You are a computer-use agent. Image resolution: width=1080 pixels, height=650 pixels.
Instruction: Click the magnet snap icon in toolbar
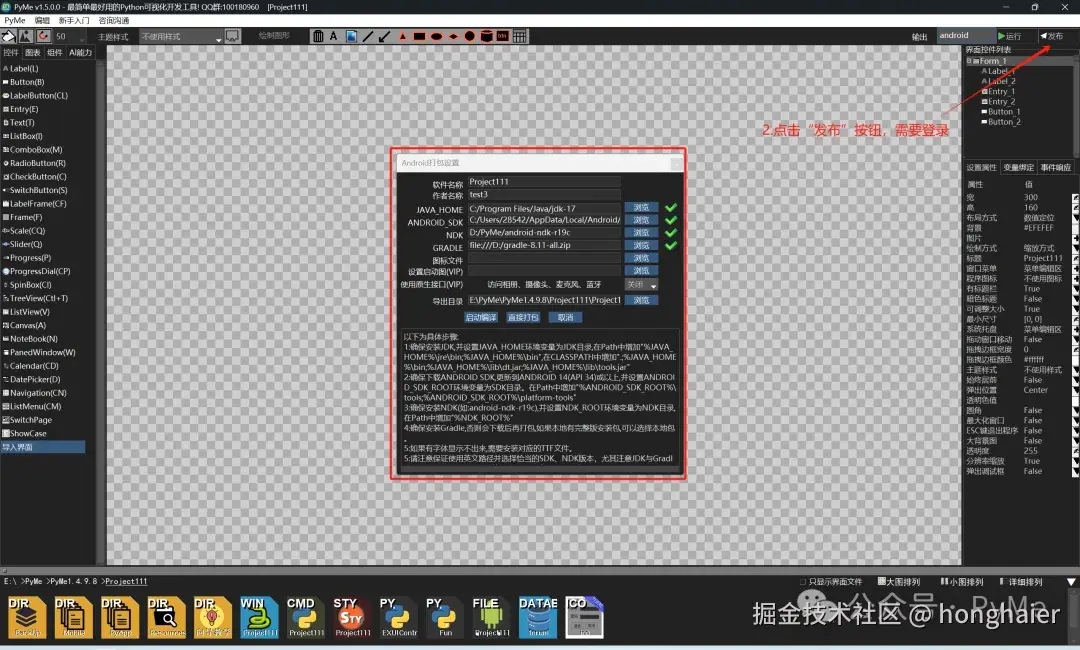coord(43,36)
